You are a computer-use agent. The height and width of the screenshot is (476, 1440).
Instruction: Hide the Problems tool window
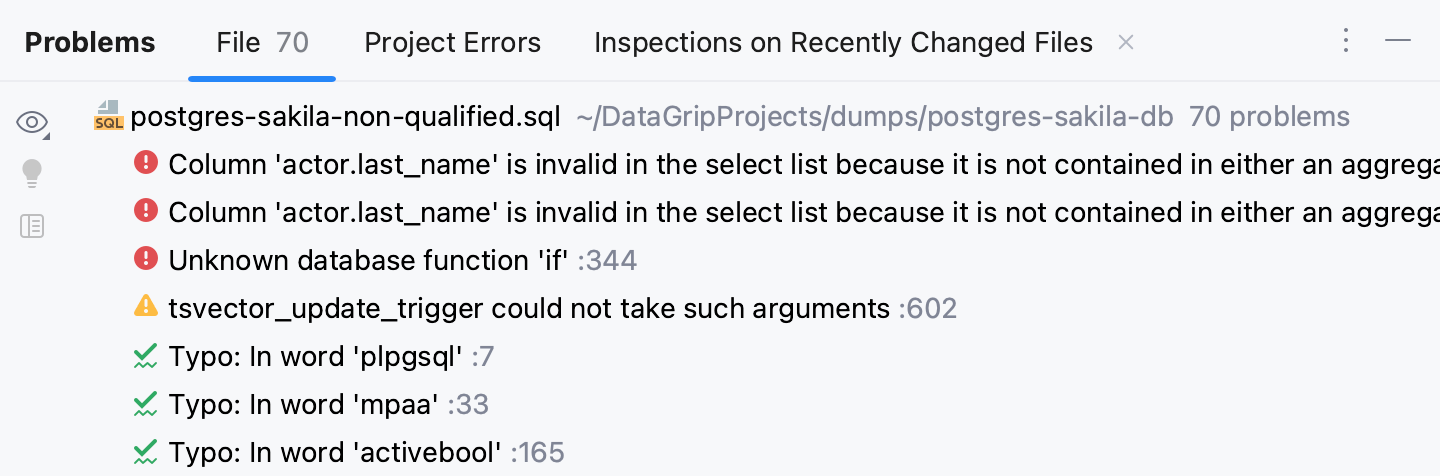(1398, 41)
